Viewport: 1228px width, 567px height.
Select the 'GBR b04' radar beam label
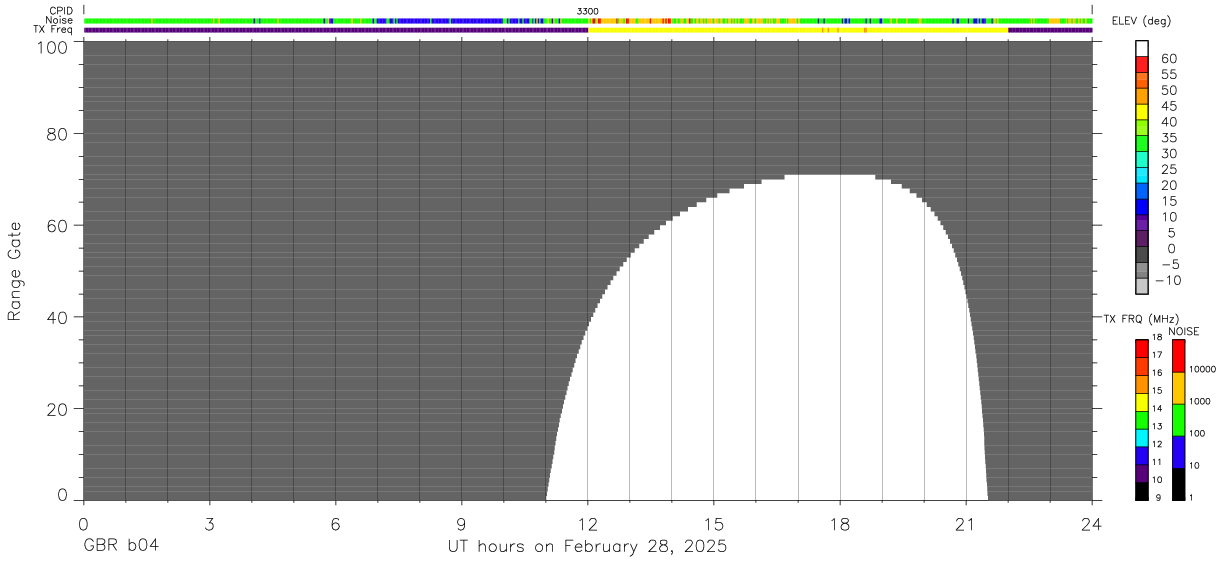click(x=120, y=547)
